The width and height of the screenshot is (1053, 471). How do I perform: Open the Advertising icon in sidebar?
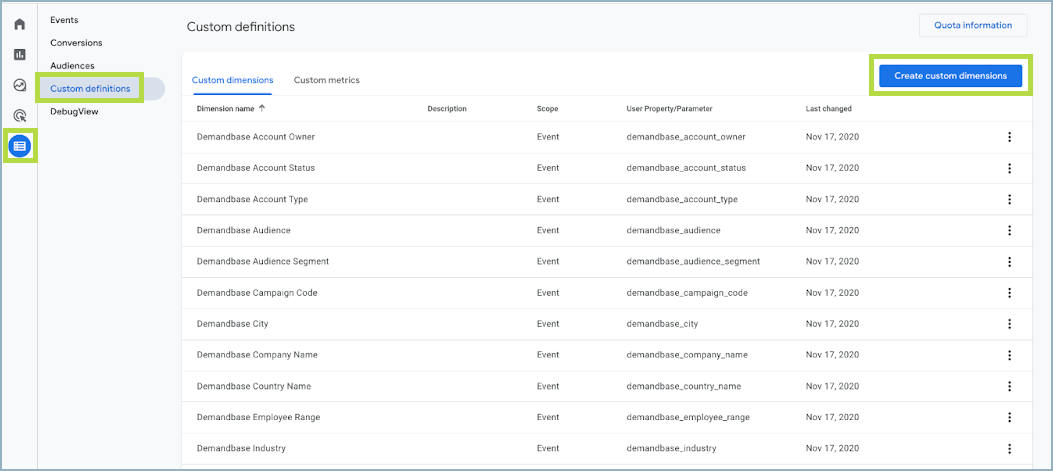tap(19, 116)
